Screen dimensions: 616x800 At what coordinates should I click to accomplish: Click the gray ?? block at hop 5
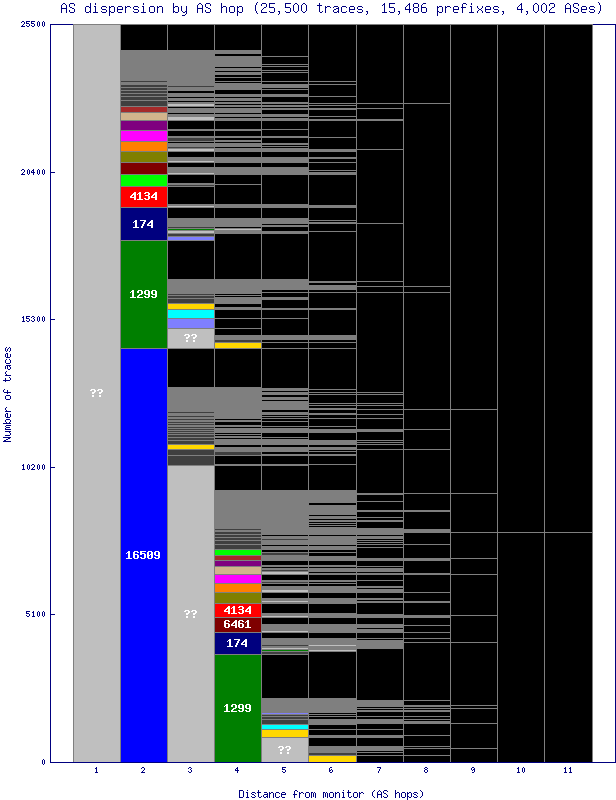[x=284, y=749]
